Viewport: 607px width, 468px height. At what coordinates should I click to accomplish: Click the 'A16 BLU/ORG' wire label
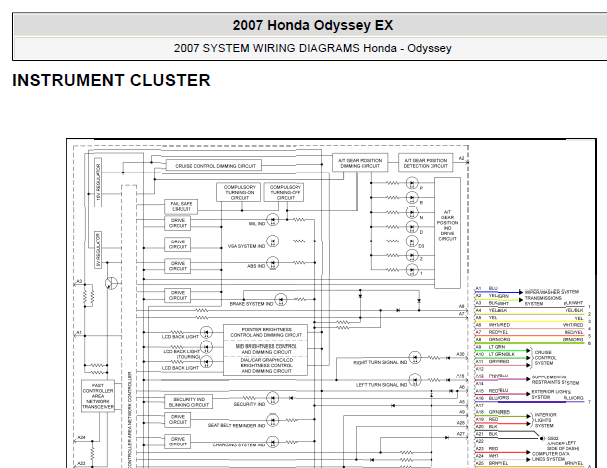pos(492,398)
